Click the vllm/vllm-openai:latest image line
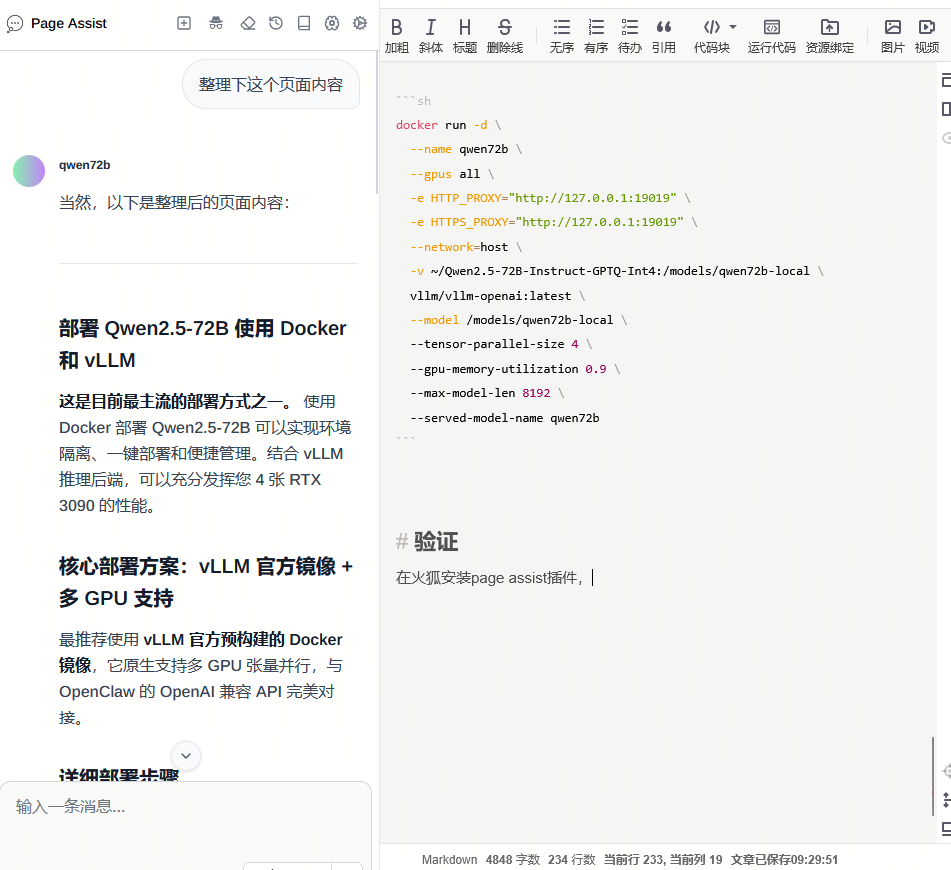This screenshot has height=870, width=951. click(x=497, y=296)
